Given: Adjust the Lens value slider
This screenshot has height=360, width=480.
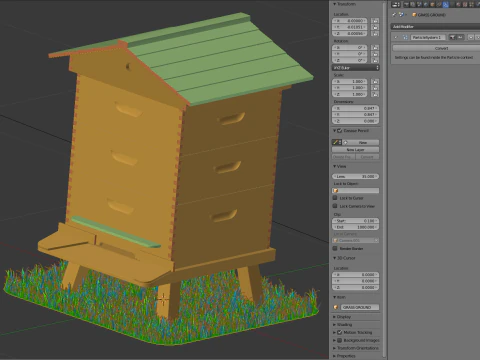Looking at the screenshot, I should (355, 176).
